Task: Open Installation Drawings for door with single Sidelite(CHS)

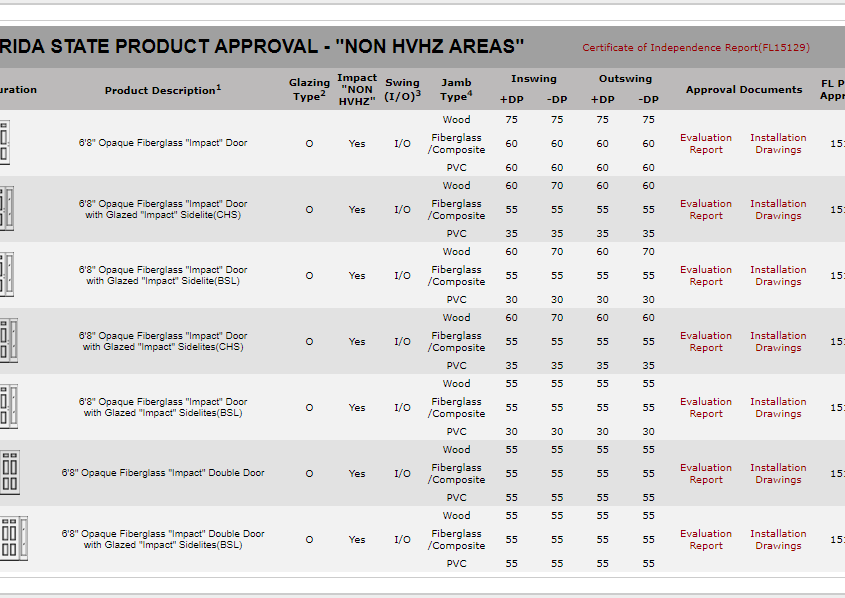Action: click(x=778, y=210)
